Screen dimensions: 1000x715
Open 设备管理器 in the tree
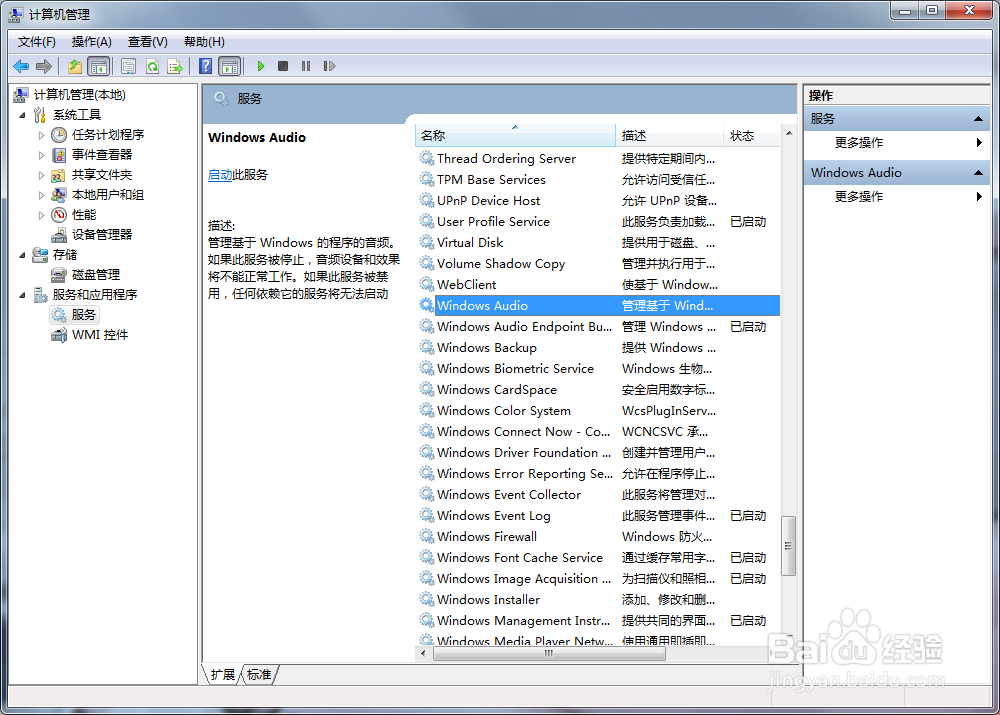click(x=102, y=235)
